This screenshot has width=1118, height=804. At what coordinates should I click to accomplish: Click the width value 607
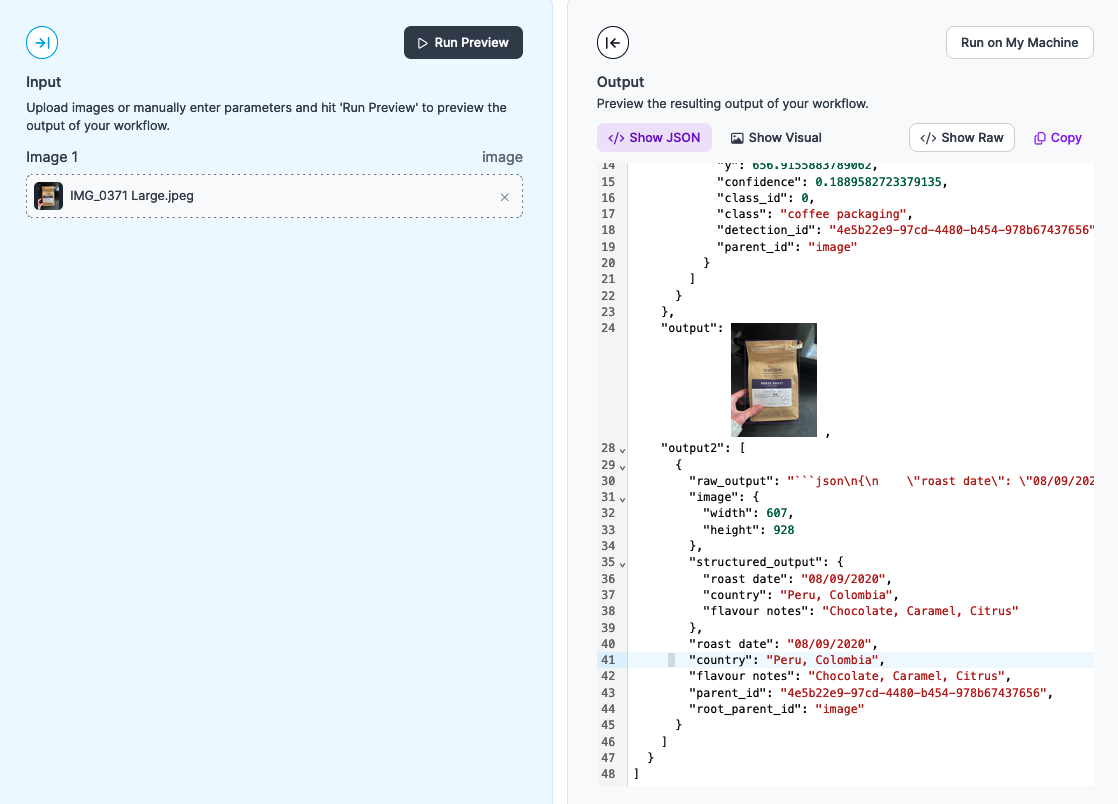point(776,512)
